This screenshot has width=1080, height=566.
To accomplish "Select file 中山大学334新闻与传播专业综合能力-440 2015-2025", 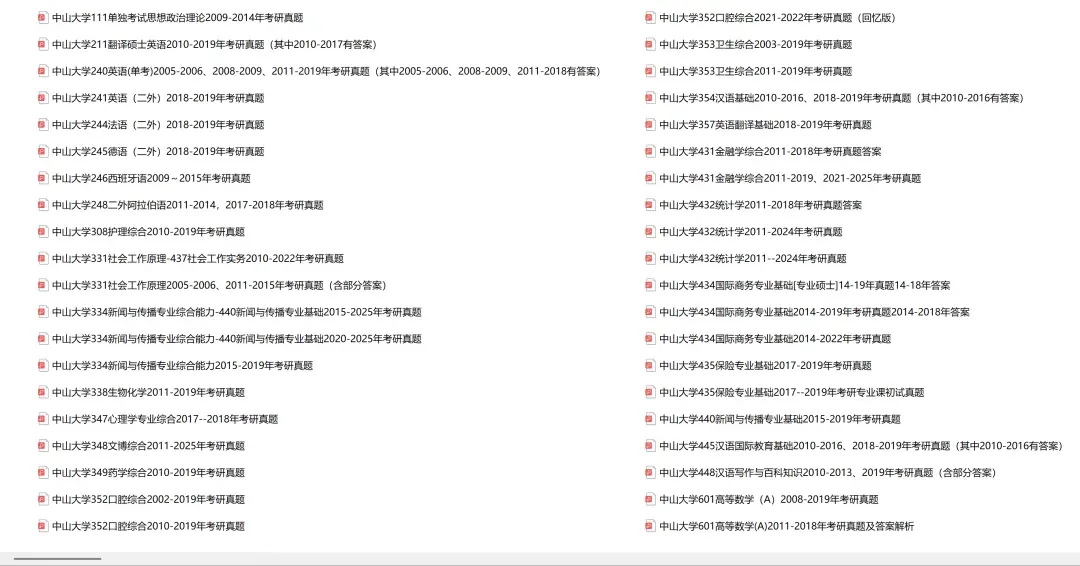I will click(236, 313).
